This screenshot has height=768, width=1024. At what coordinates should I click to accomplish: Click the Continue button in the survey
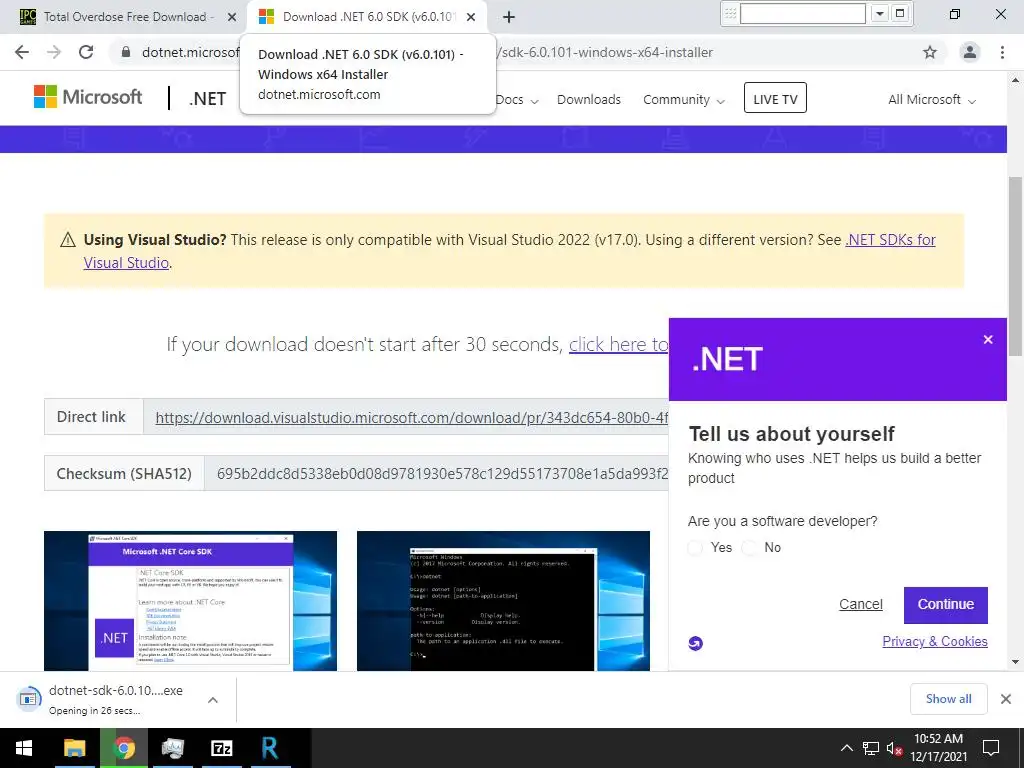(x=946, y=605)
